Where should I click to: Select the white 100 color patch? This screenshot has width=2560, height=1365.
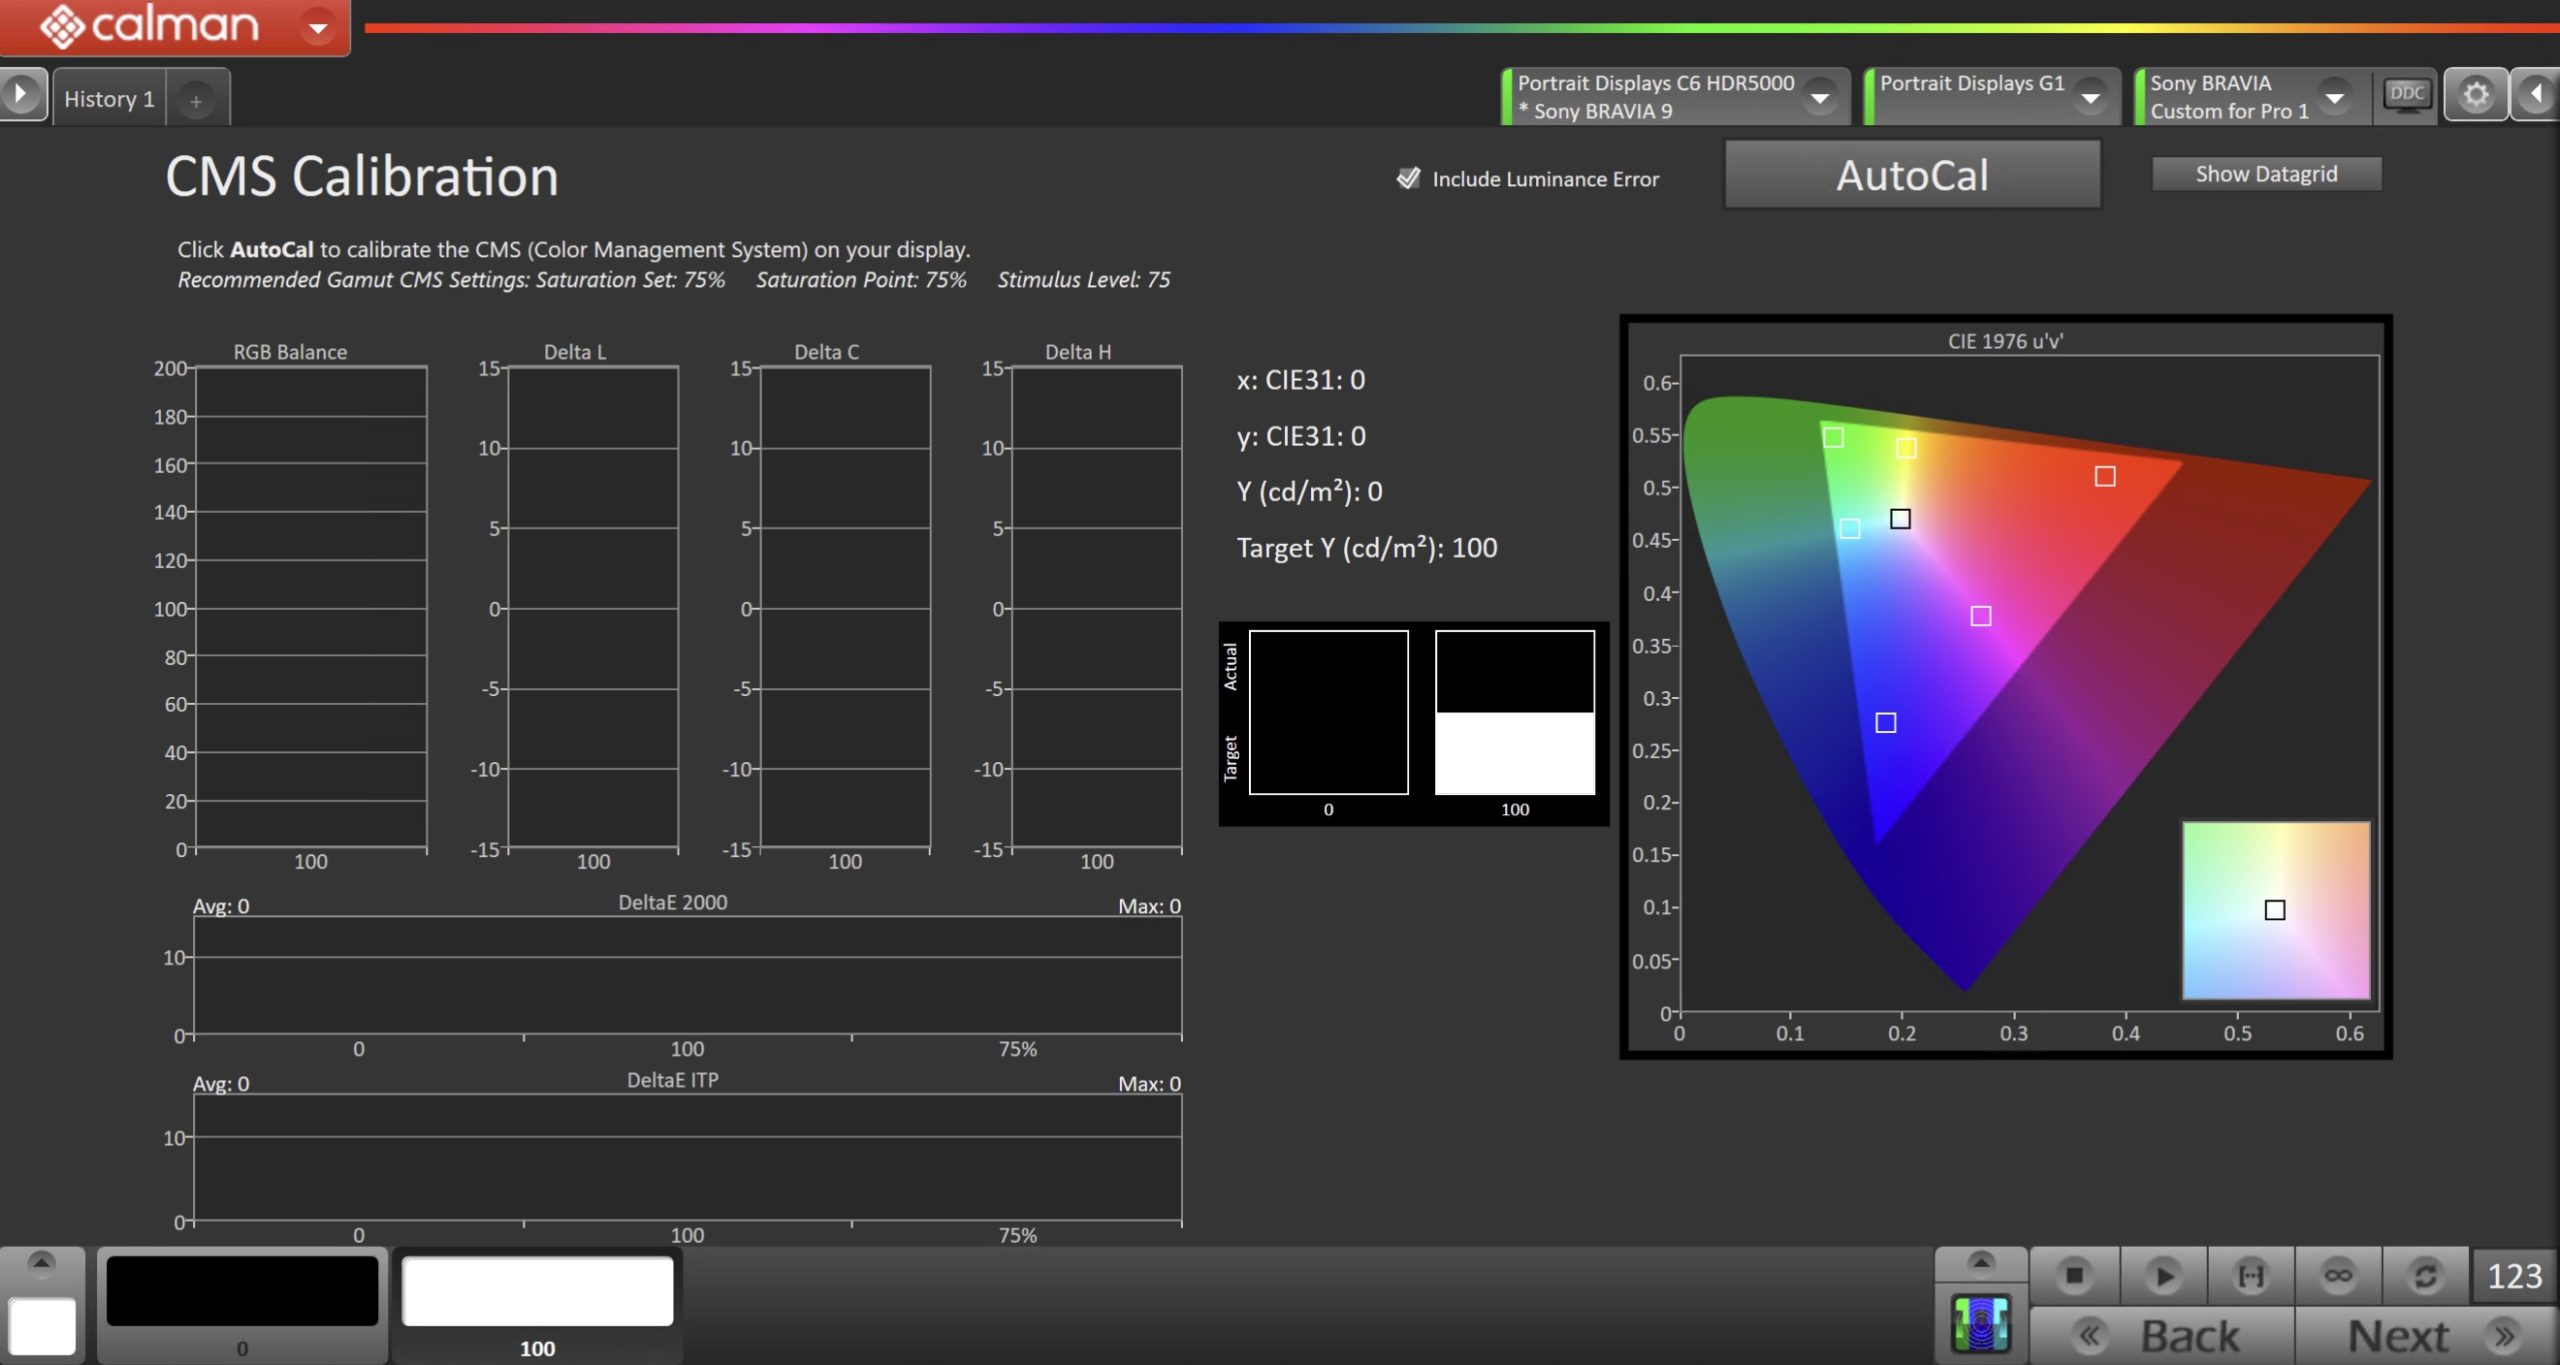(x=537, y=1292)
